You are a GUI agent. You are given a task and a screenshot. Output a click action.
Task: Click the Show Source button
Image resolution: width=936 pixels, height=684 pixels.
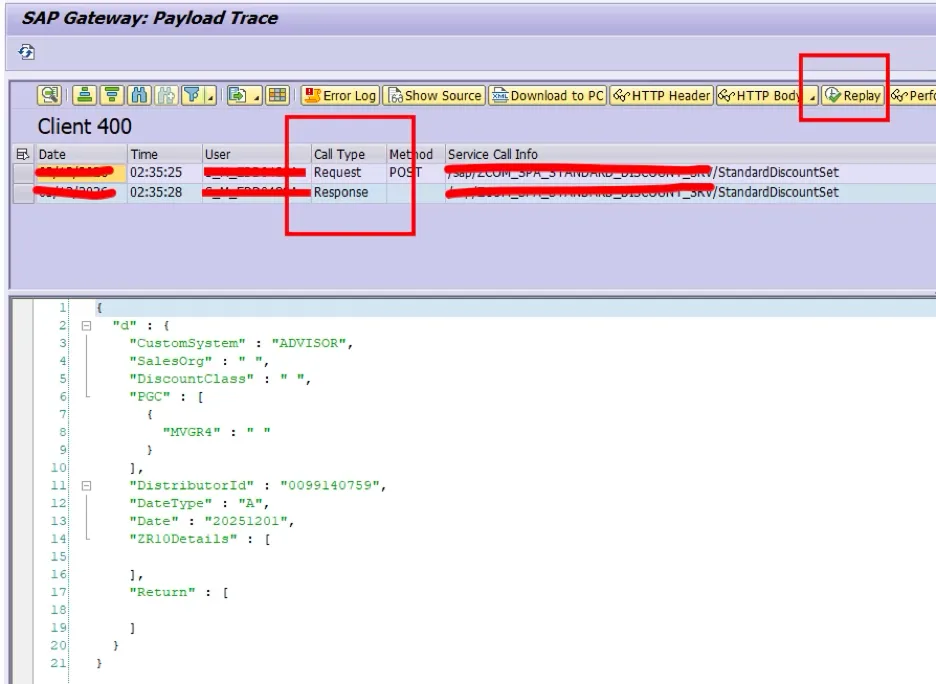tap(435, 95)
